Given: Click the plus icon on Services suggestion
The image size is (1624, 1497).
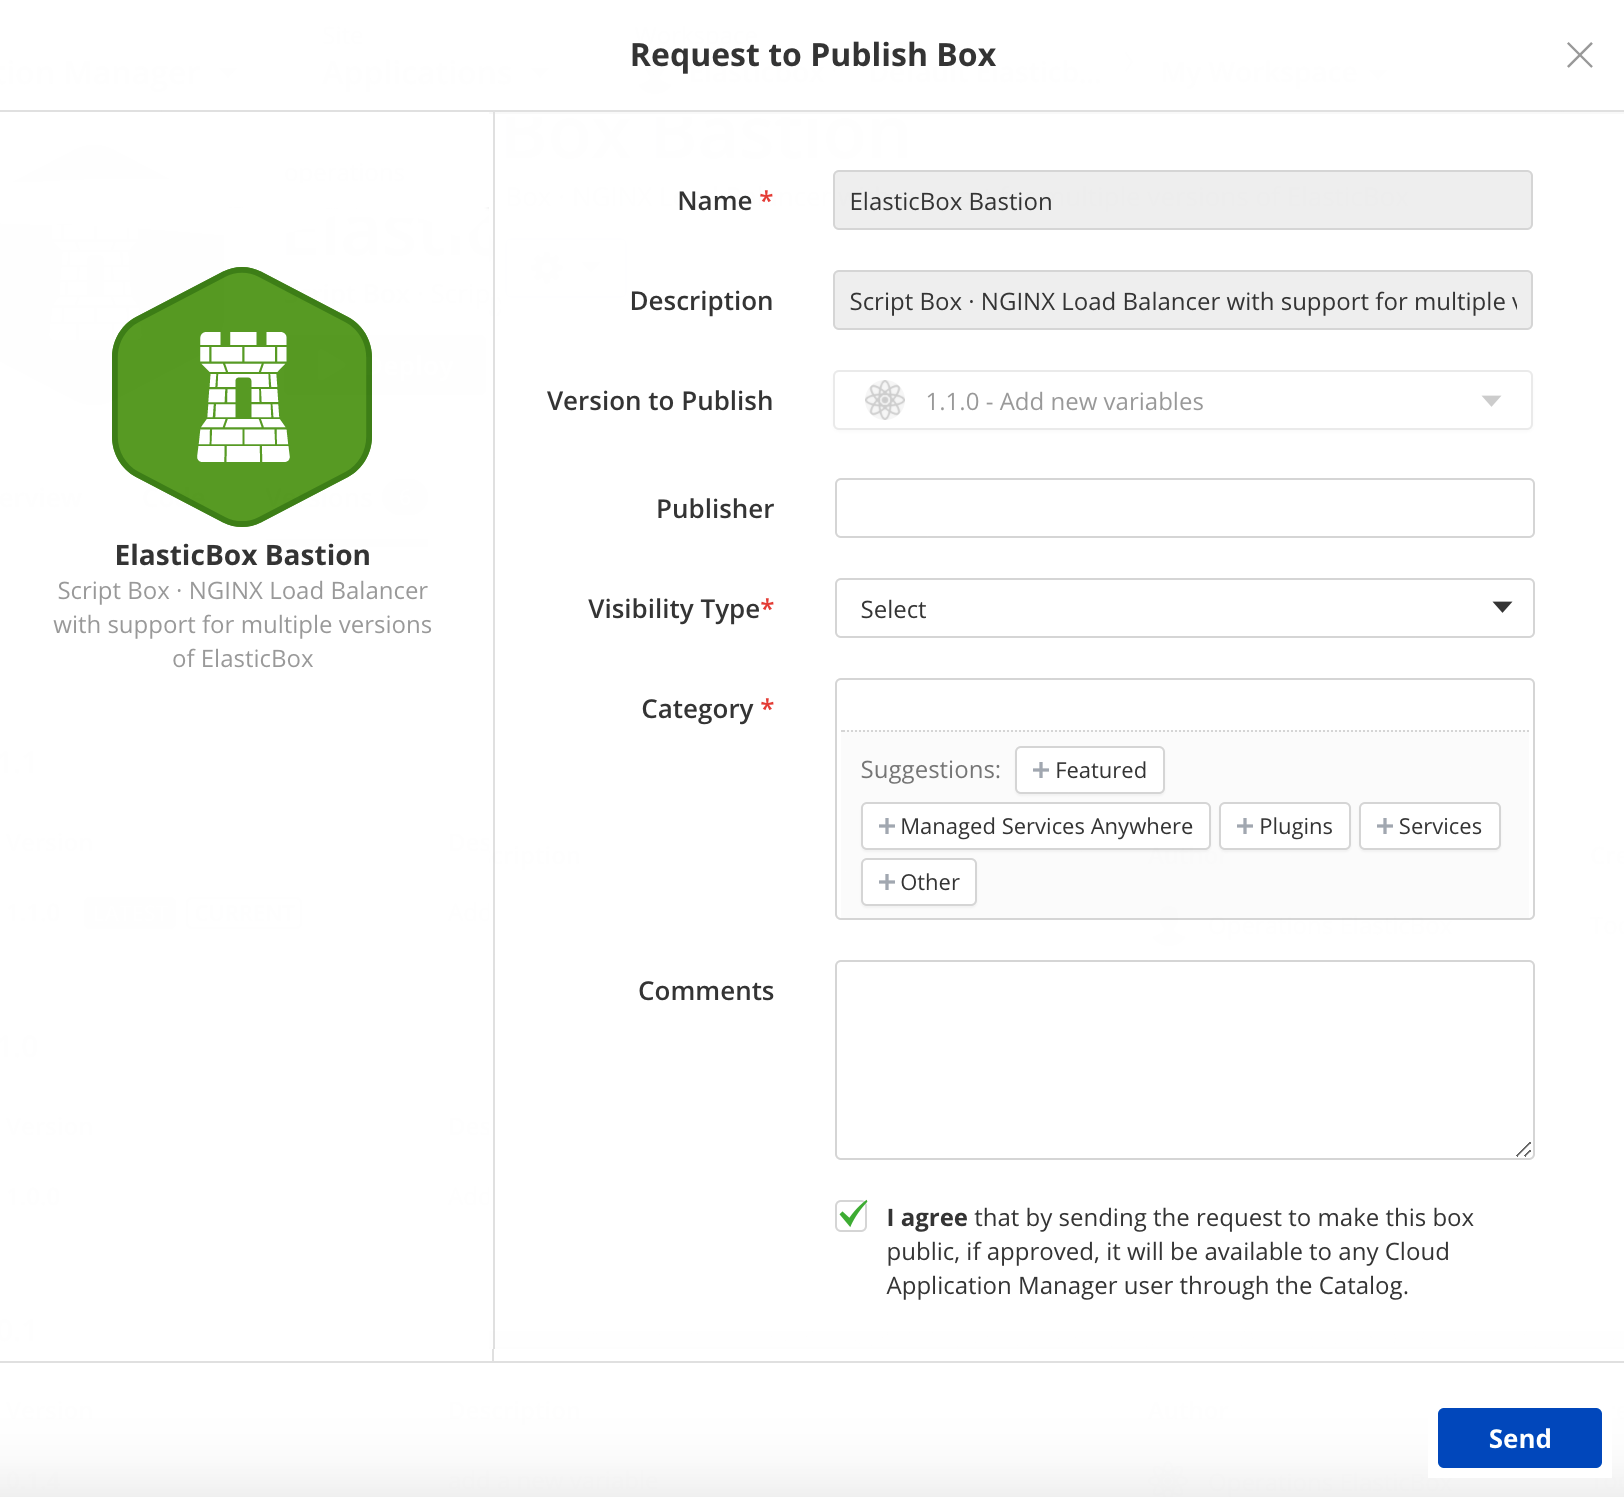Looking at the screenshot, I should click(x=1385, y=826).
